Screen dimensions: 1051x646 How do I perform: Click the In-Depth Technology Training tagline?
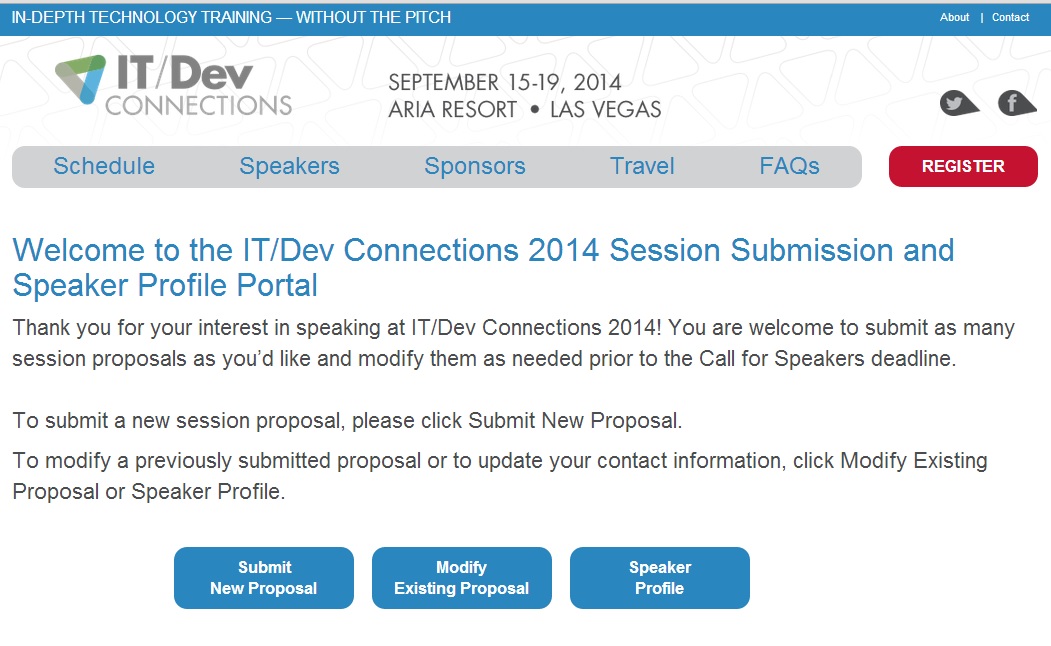[231, 17]
